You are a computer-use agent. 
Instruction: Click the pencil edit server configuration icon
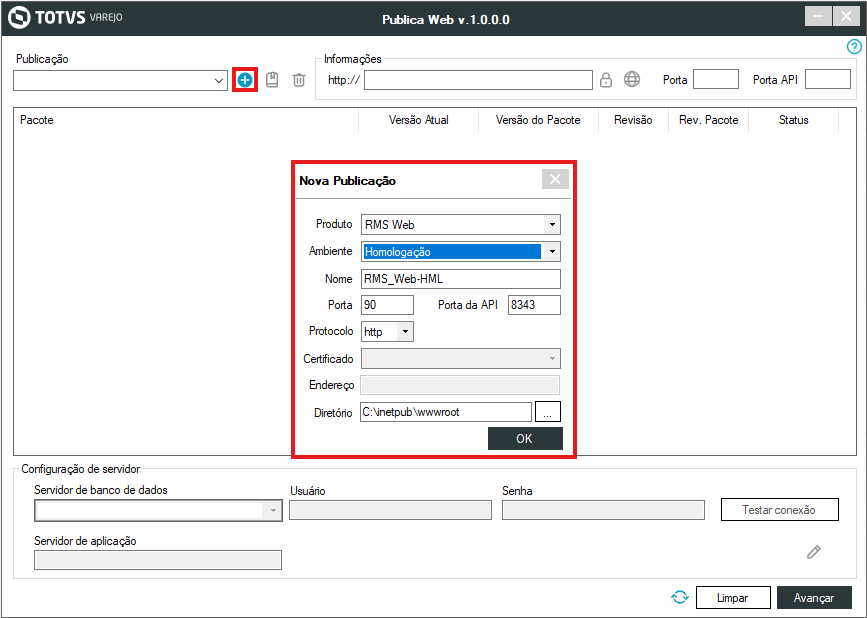click(x=813, y=552)
